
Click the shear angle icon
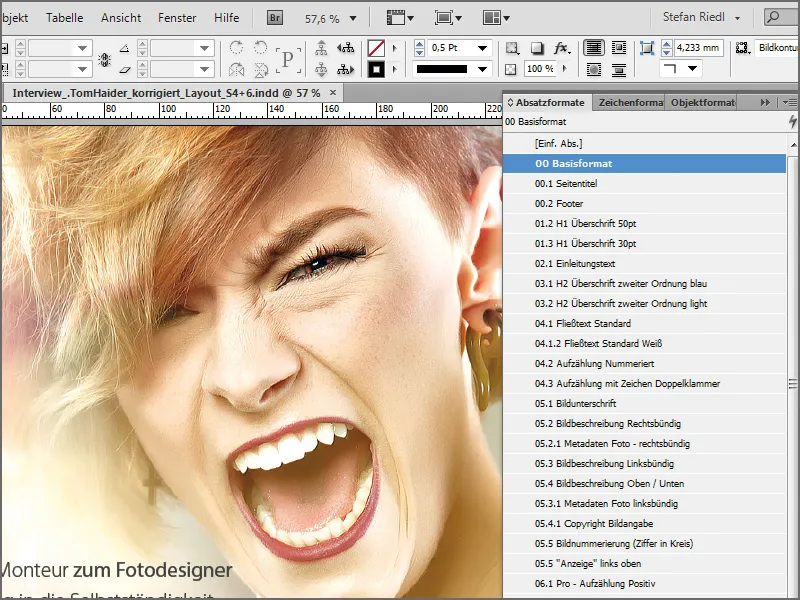point(124,69)
